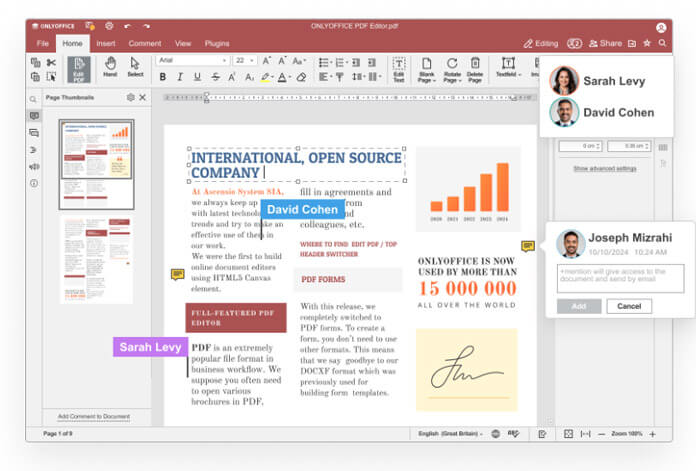The width and height of the screenshot is (696, 471).
Task: Toggle subscript formatting
Action: [x=249, y=77]
